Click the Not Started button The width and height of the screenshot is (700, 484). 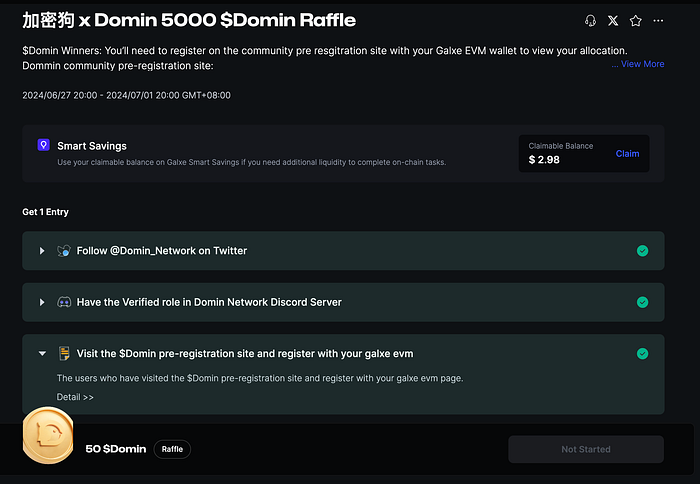pyautogui.click(x=585, y=449)
